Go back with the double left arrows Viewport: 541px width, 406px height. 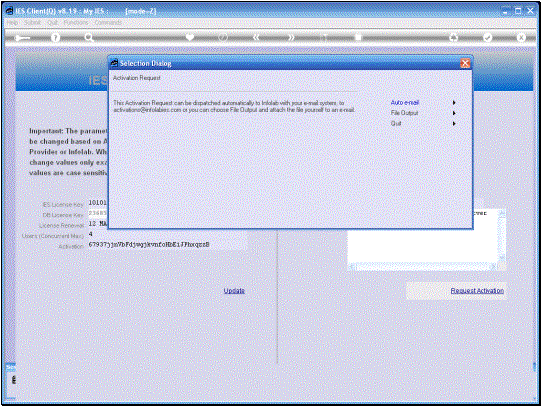click(x=256, y=37)
